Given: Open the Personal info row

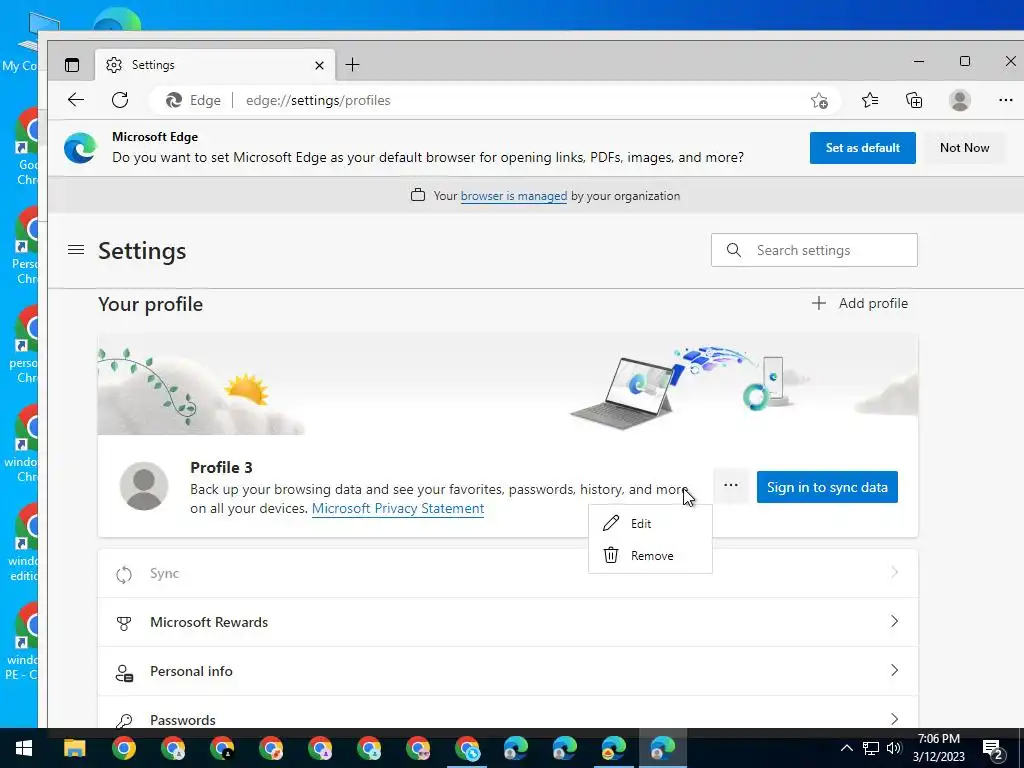Looking at the screenshot, I should click(507, 671).
